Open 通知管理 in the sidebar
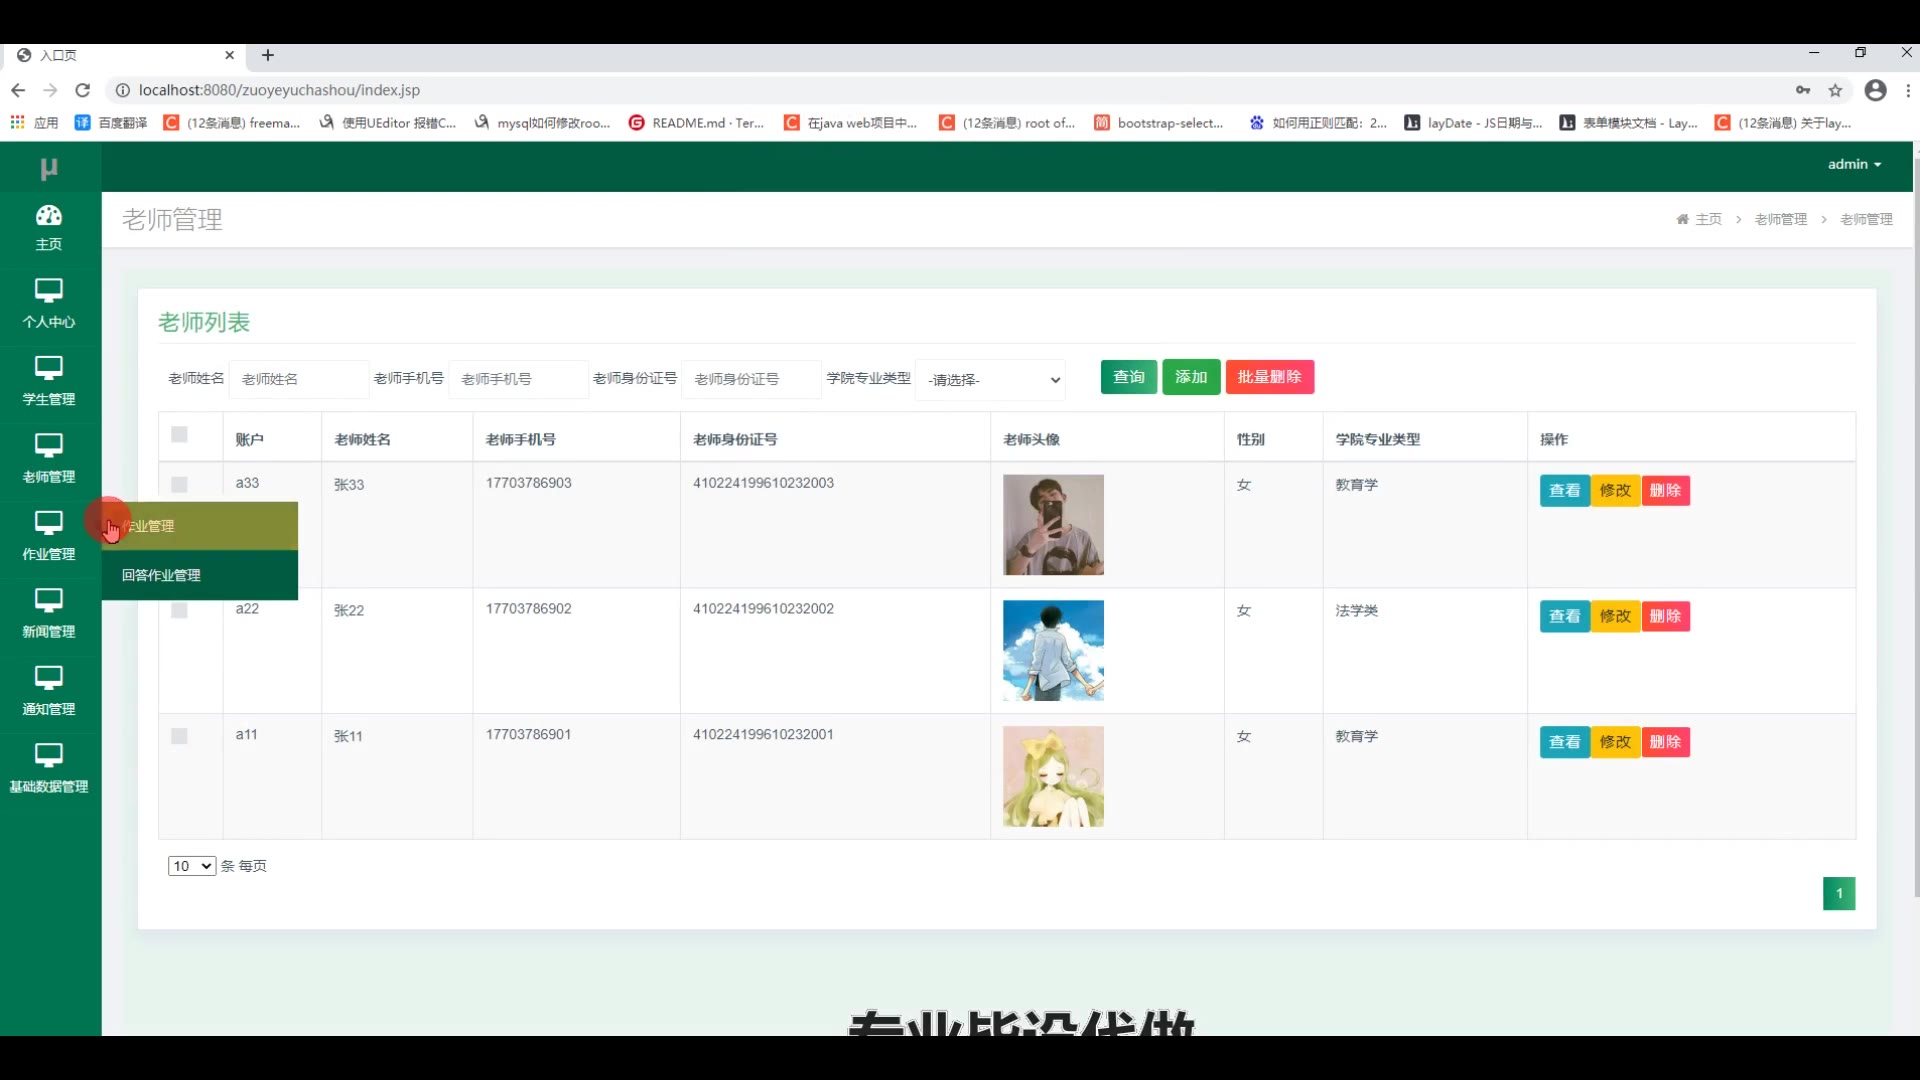 (48, 690)
